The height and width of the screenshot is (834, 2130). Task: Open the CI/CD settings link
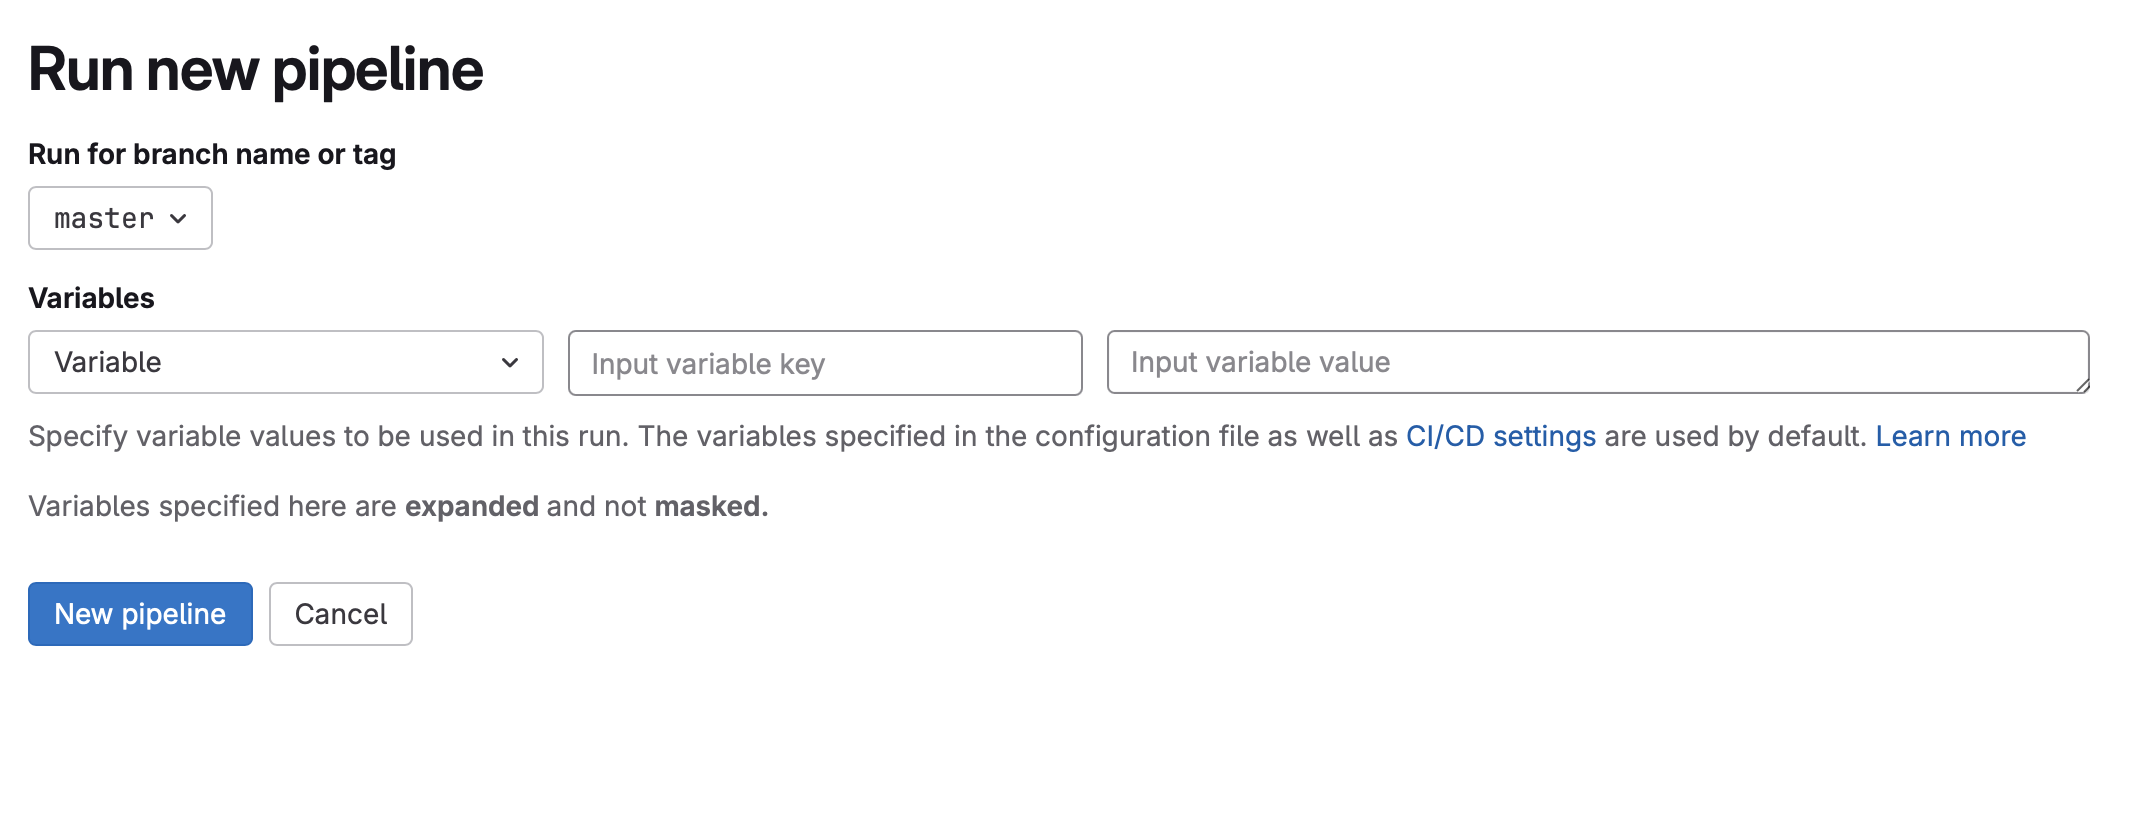click(x=1500, y=436)
